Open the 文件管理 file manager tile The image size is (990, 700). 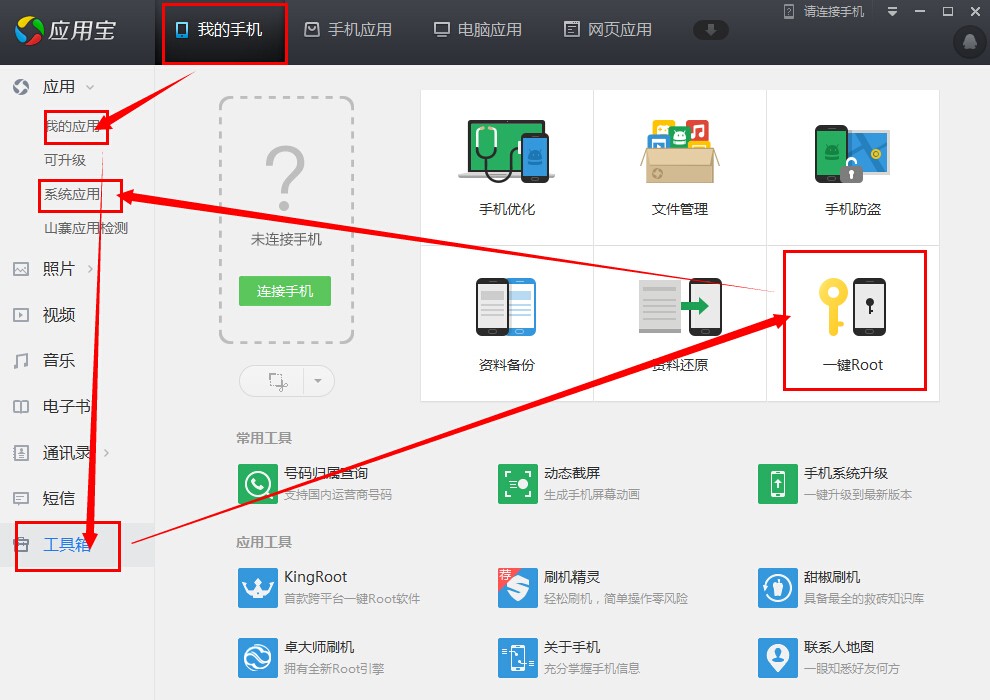(680, 167)
